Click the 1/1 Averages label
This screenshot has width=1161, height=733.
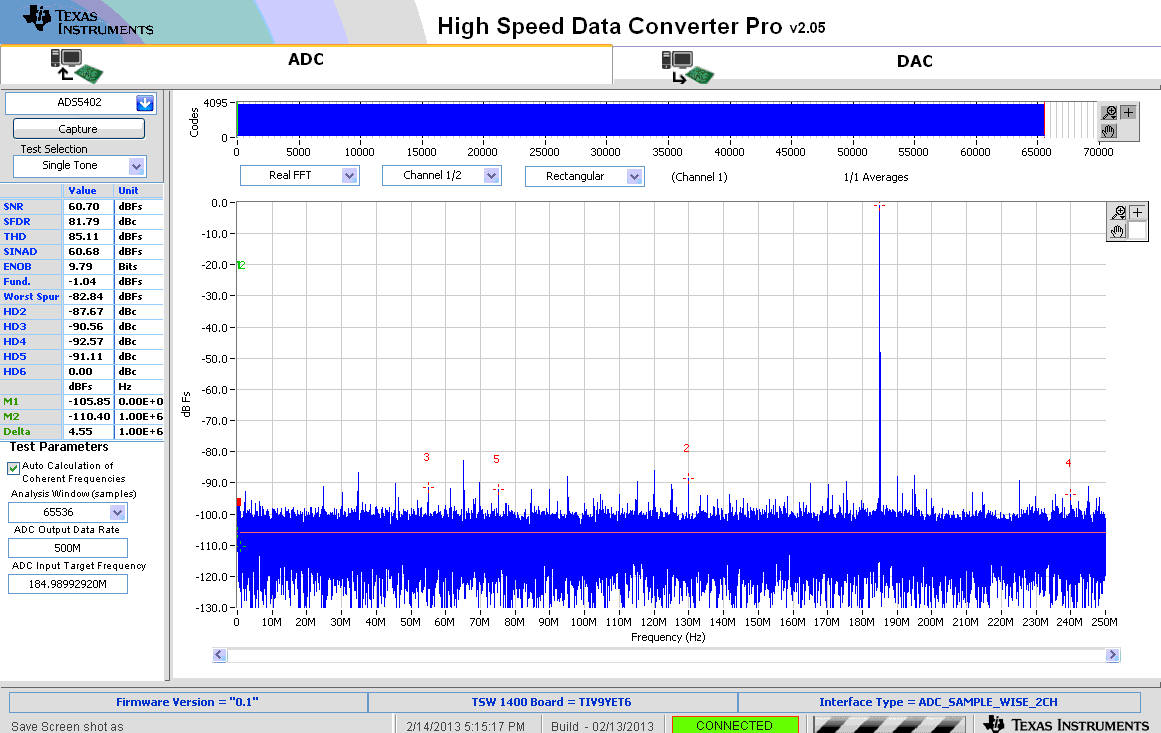[x=876, y=177]
